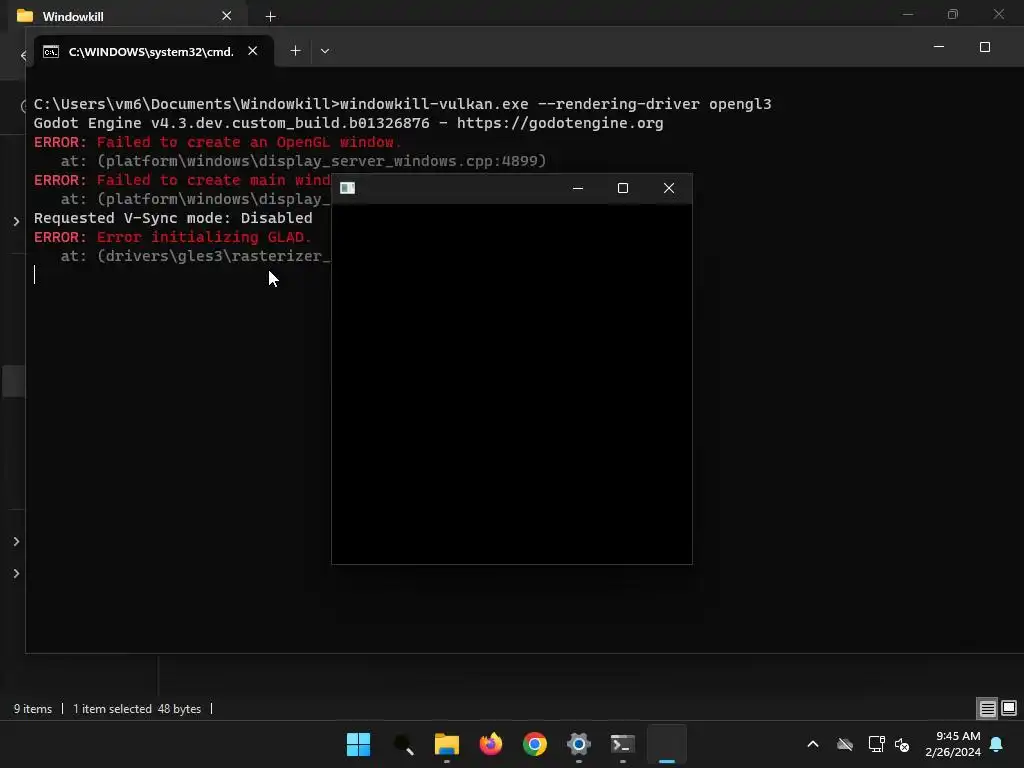Select the cmd.exe terminal tab
The width and height of the screenshot is (1024, 768).
151,52
